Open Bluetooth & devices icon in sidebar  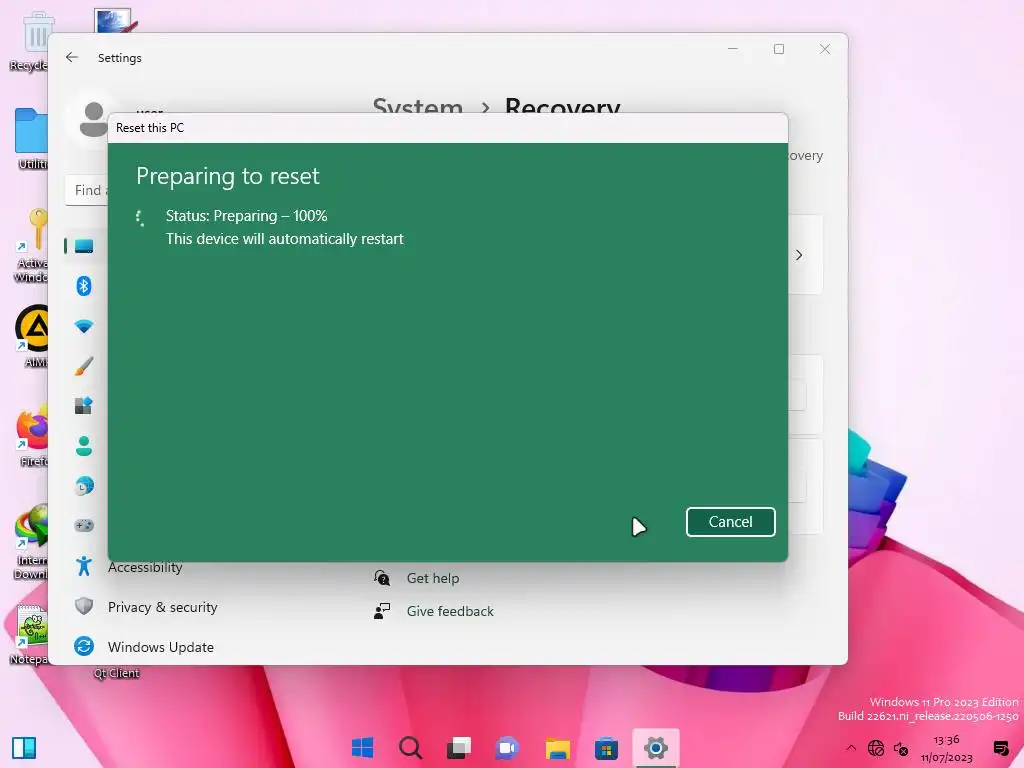[x=84, y=286]
